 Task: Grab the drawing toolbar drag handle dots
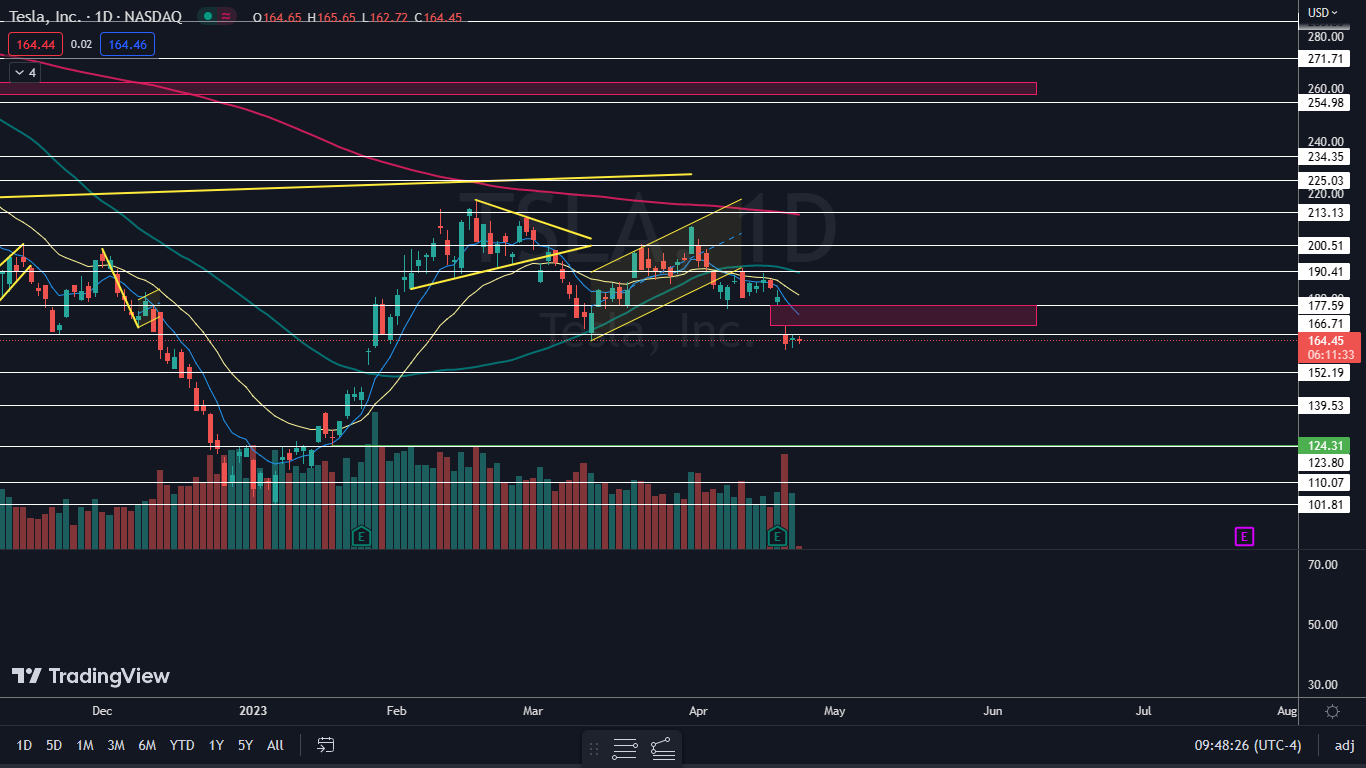pyautogui.click(x=594, y=747)
